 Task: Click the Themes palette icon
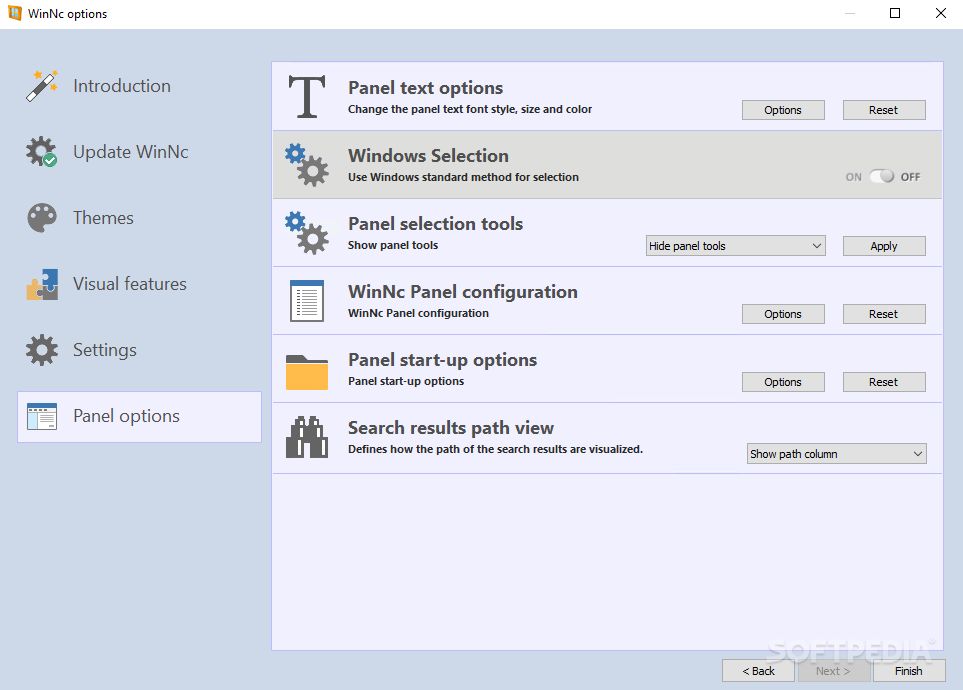(42, 218)
